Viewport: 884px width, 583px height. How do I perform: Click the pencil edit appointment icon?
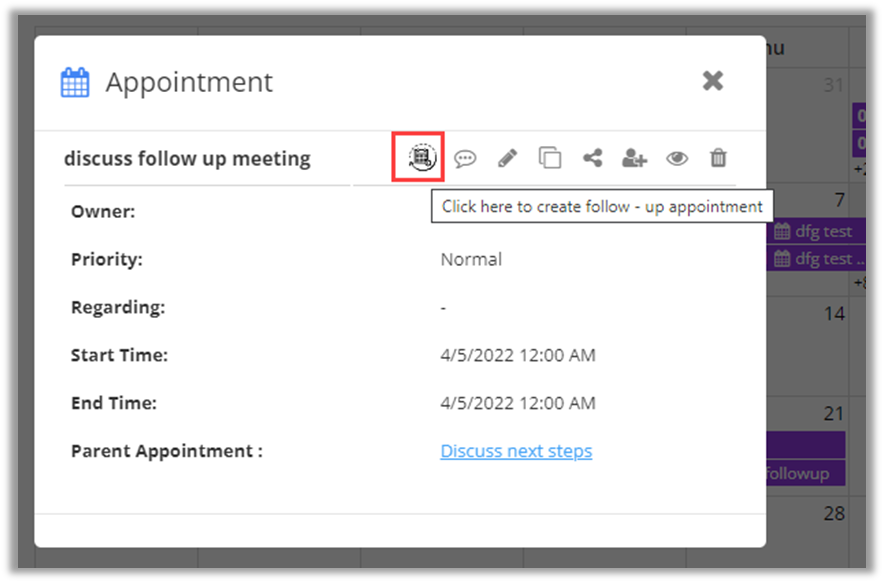click(x=507, y=158)
